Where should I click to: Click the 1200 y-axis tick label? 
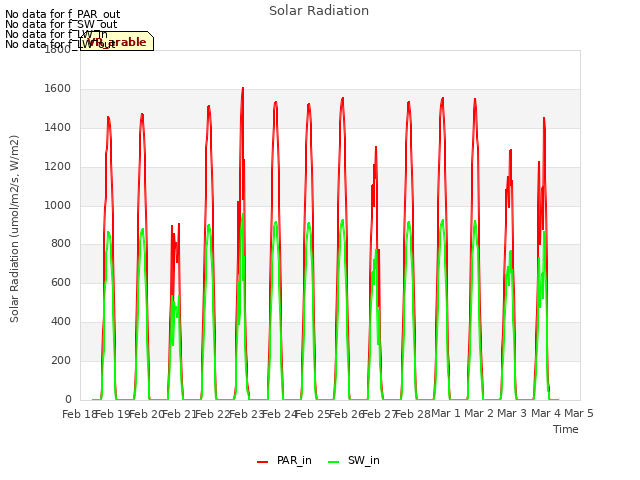point(58,167)
